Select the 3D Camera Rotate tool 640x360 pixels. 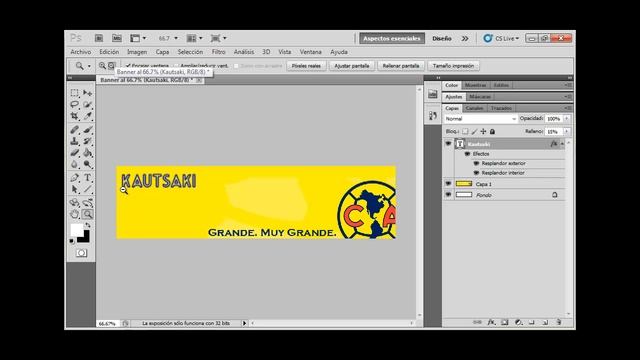pos(87,202)
